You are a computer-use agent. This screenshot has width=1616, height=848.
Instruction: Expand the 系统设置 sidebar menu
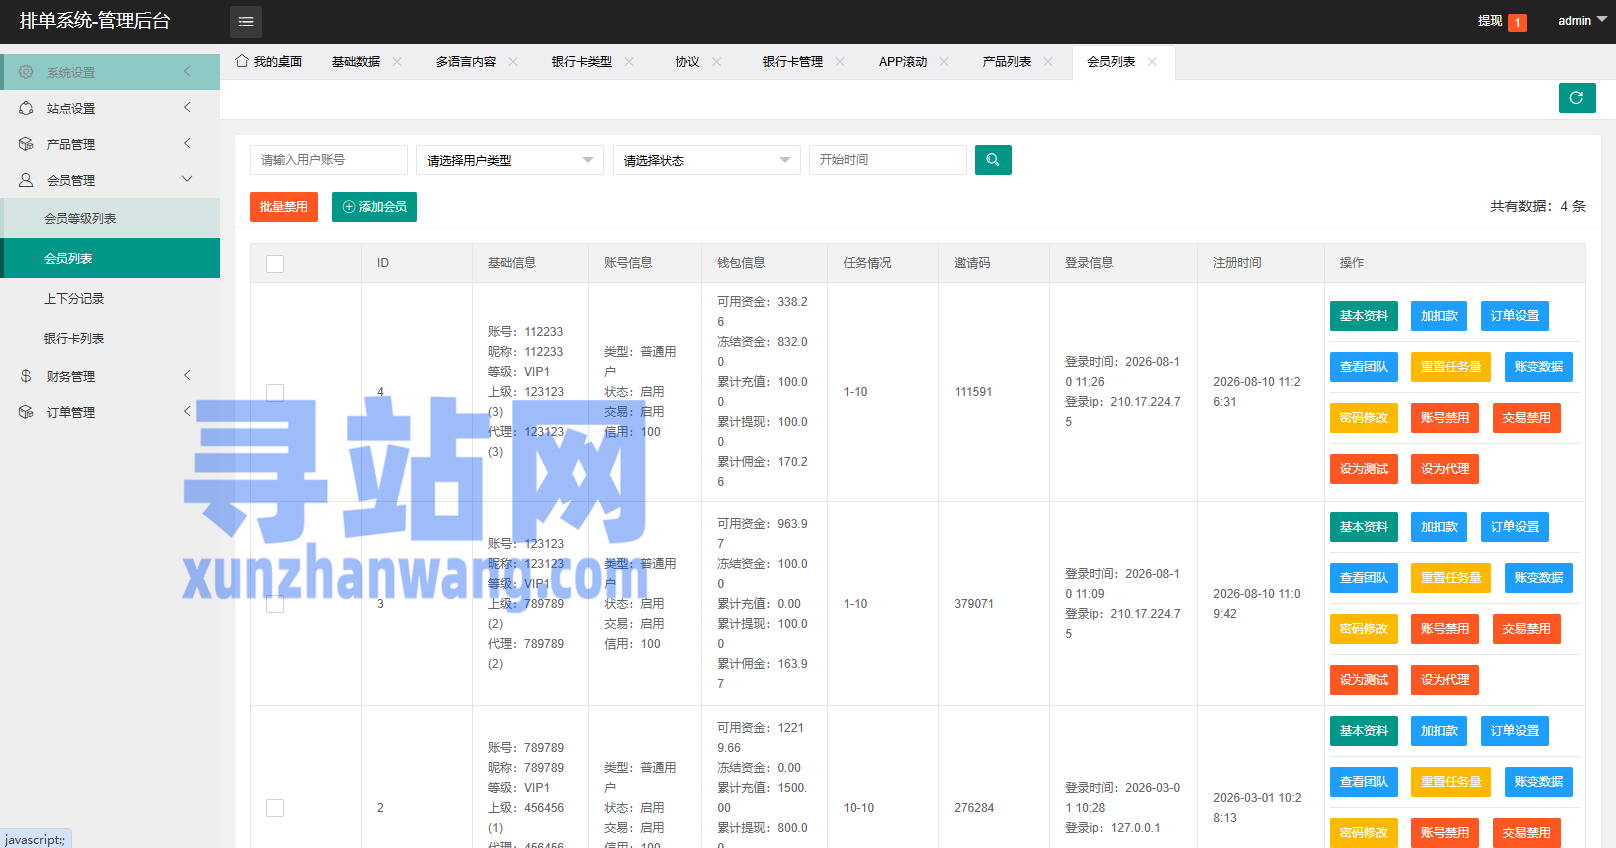click(110, 72)
